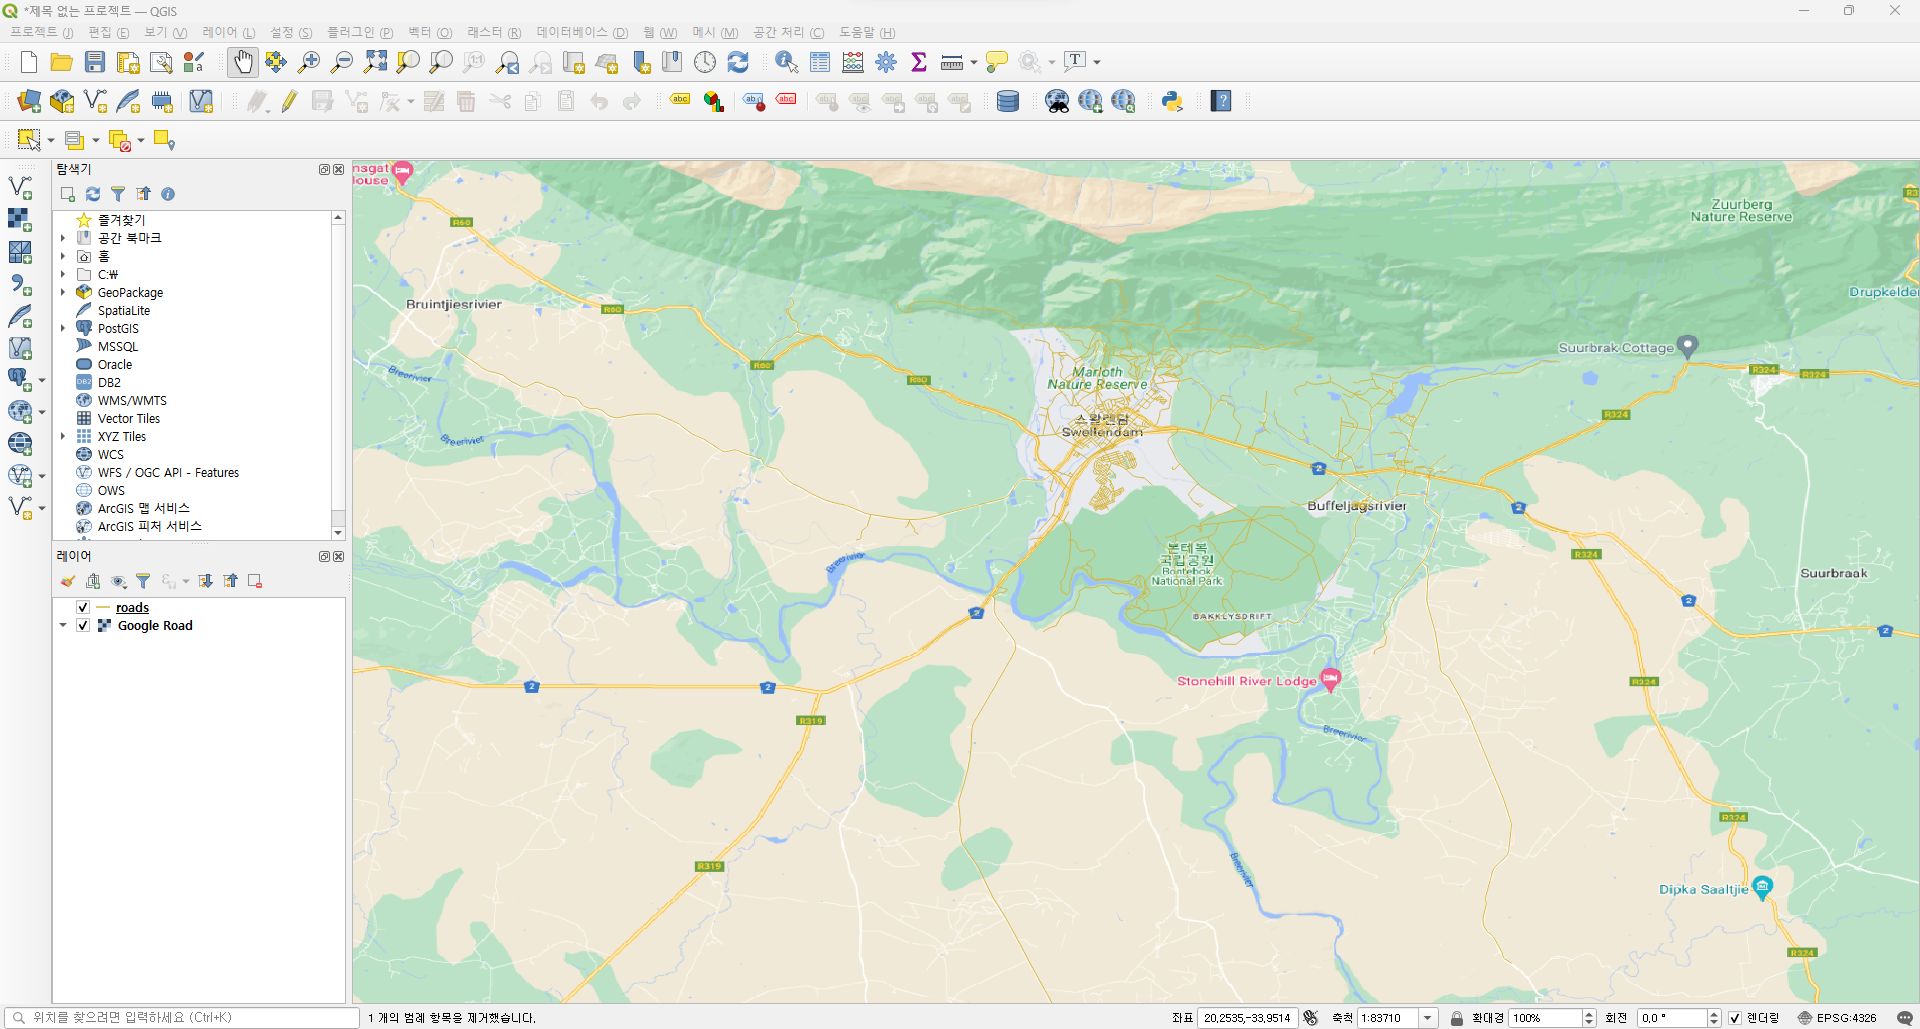The height and width of the screenshot is (1029, 1920).
Task: Toggle visibility of the roads layer
Action: point(83,608)
